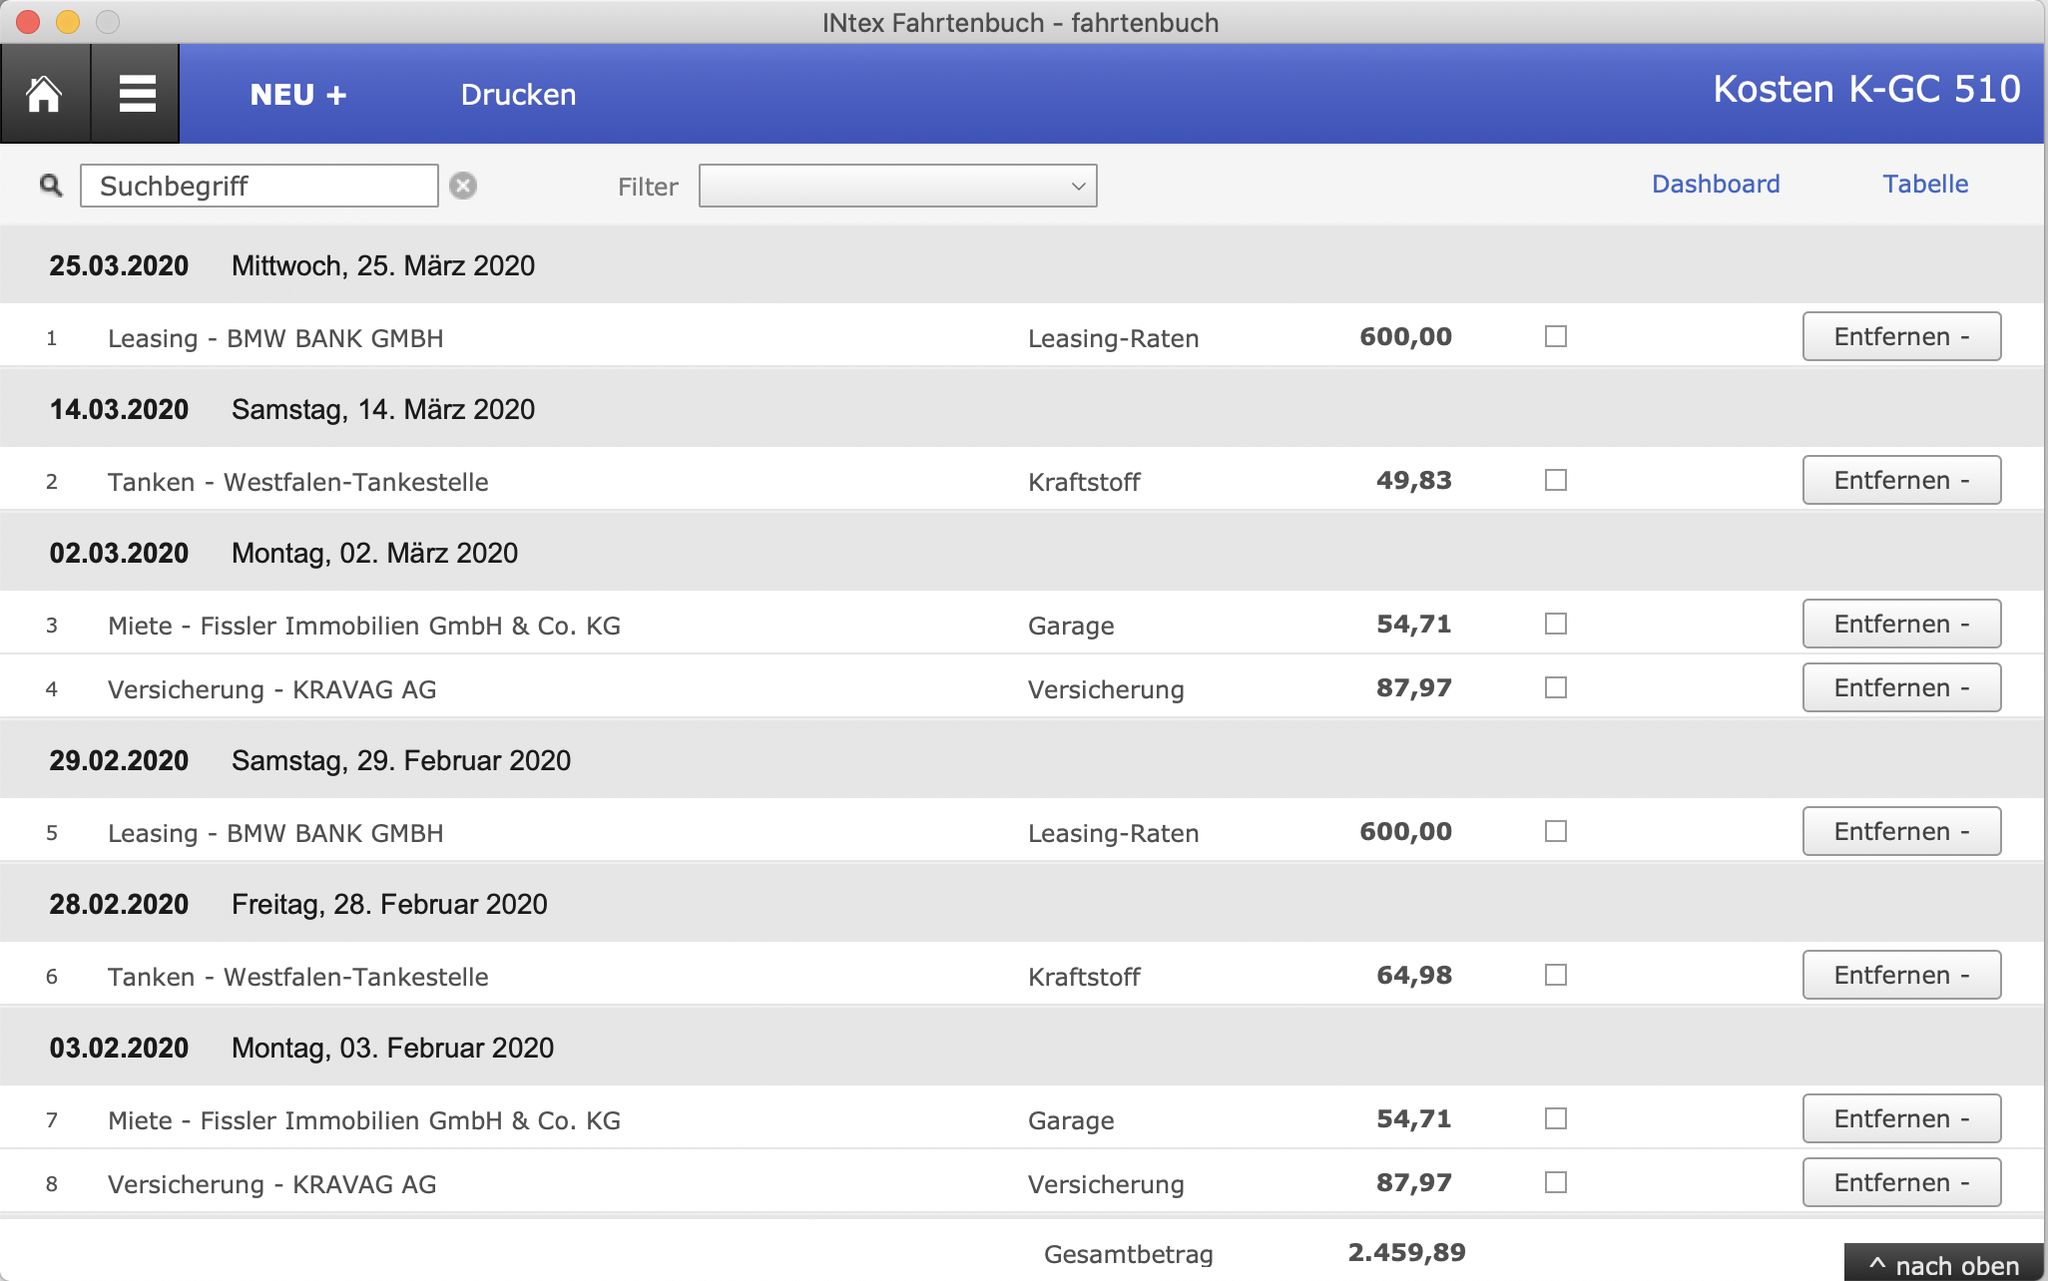Viewport: 2048px width, 1281px height.
Task: Tick checkbox for row 3 Miete Garage
Action: coord(1555,624)
